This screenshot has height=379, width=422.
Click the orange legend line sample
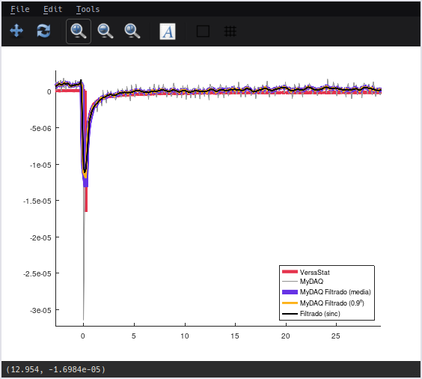coord(290,303)
